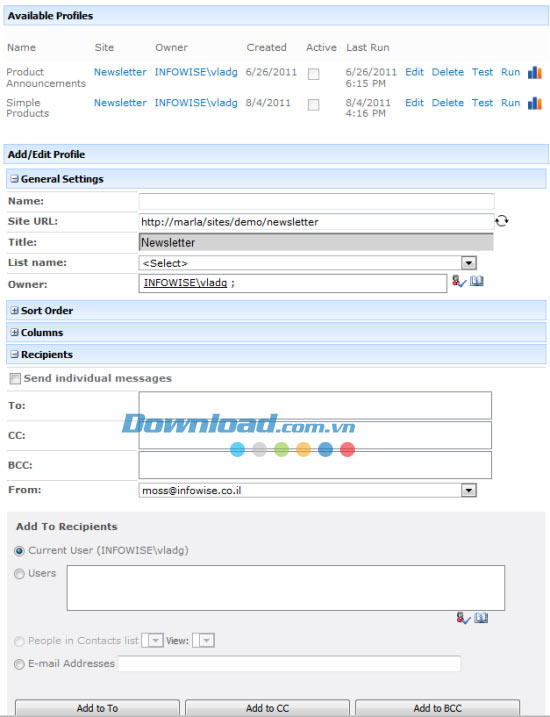Screen dimensions: 550x717
Task: Click refresh icon beside Site URL field
Action: point(502,221)
